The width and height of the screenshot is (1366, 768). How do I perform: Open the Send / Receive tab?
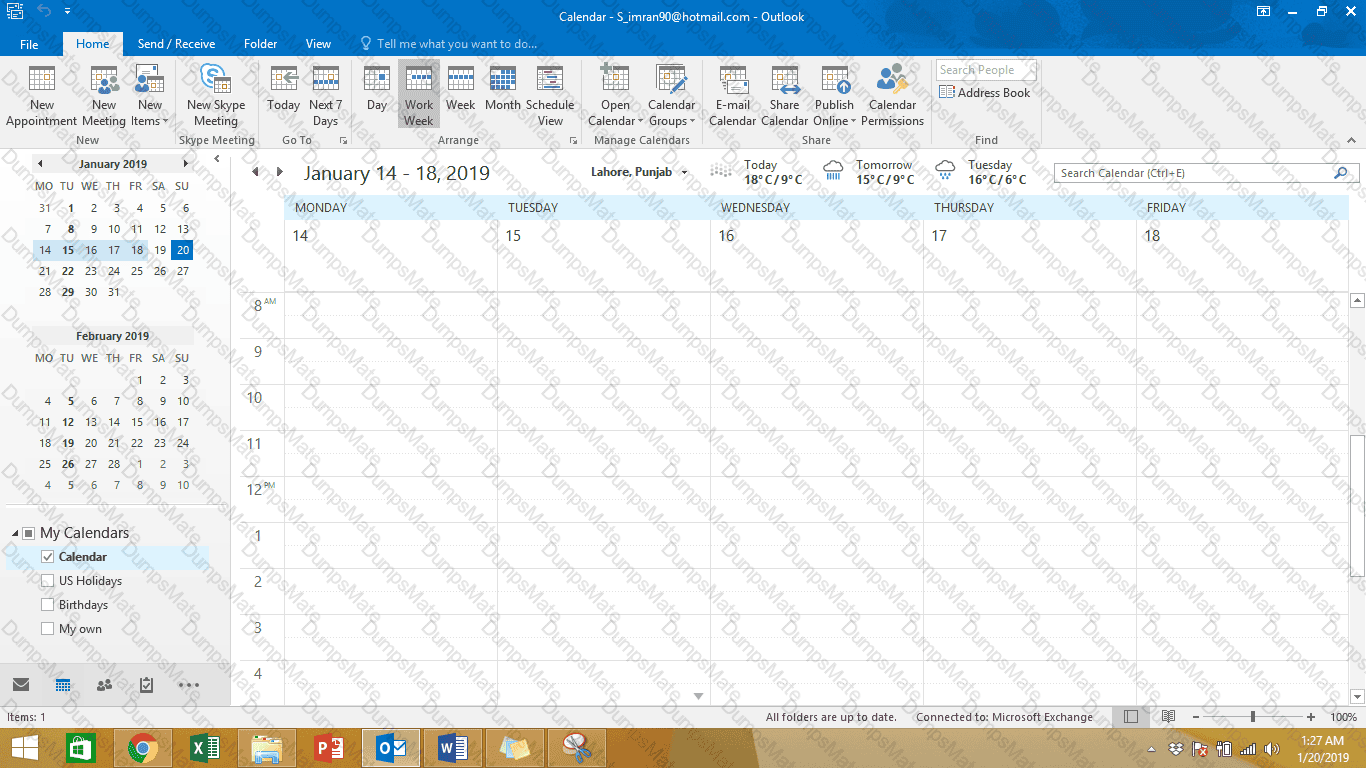(x=176, y=44)
